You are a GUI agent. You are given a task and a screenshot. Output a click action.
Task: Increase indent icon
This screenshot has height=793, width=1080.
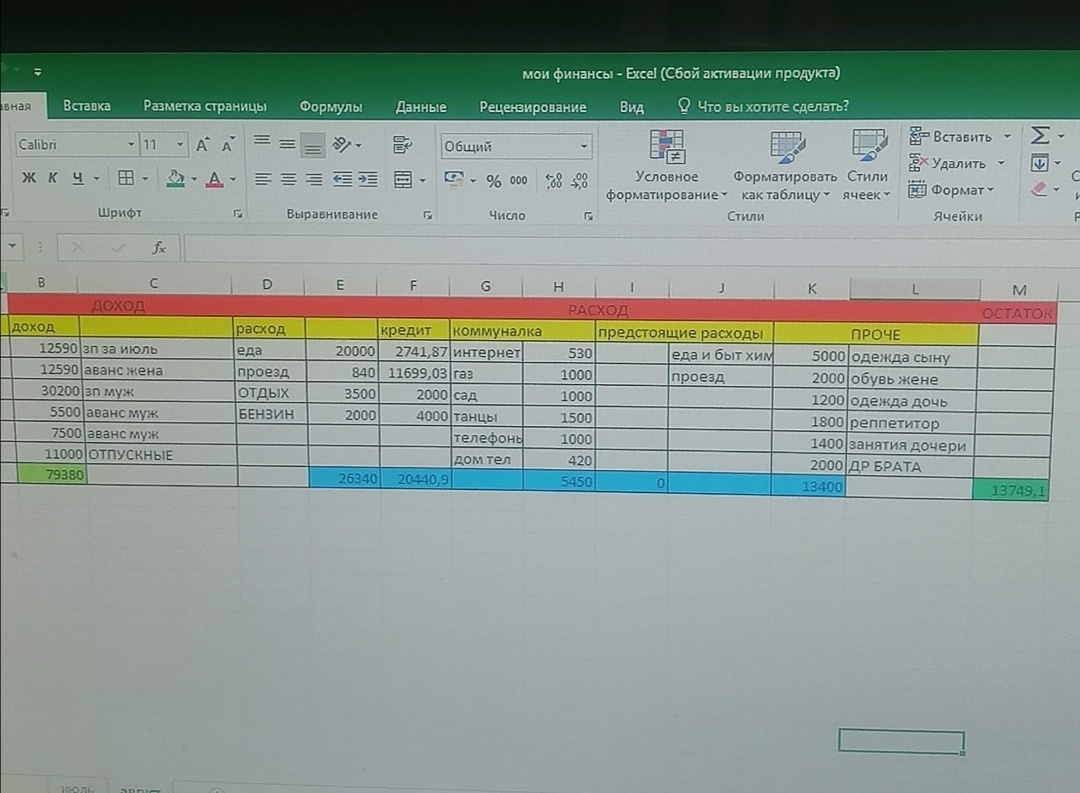tap(368, 181)
